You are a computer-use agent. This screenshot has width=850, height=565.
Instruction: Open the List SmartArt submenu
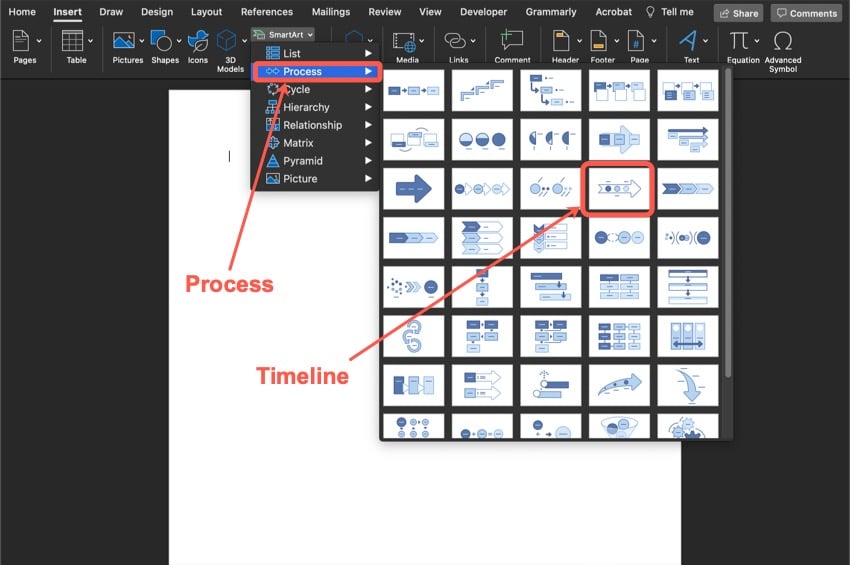pyautogui.click(x=316, y=54)
